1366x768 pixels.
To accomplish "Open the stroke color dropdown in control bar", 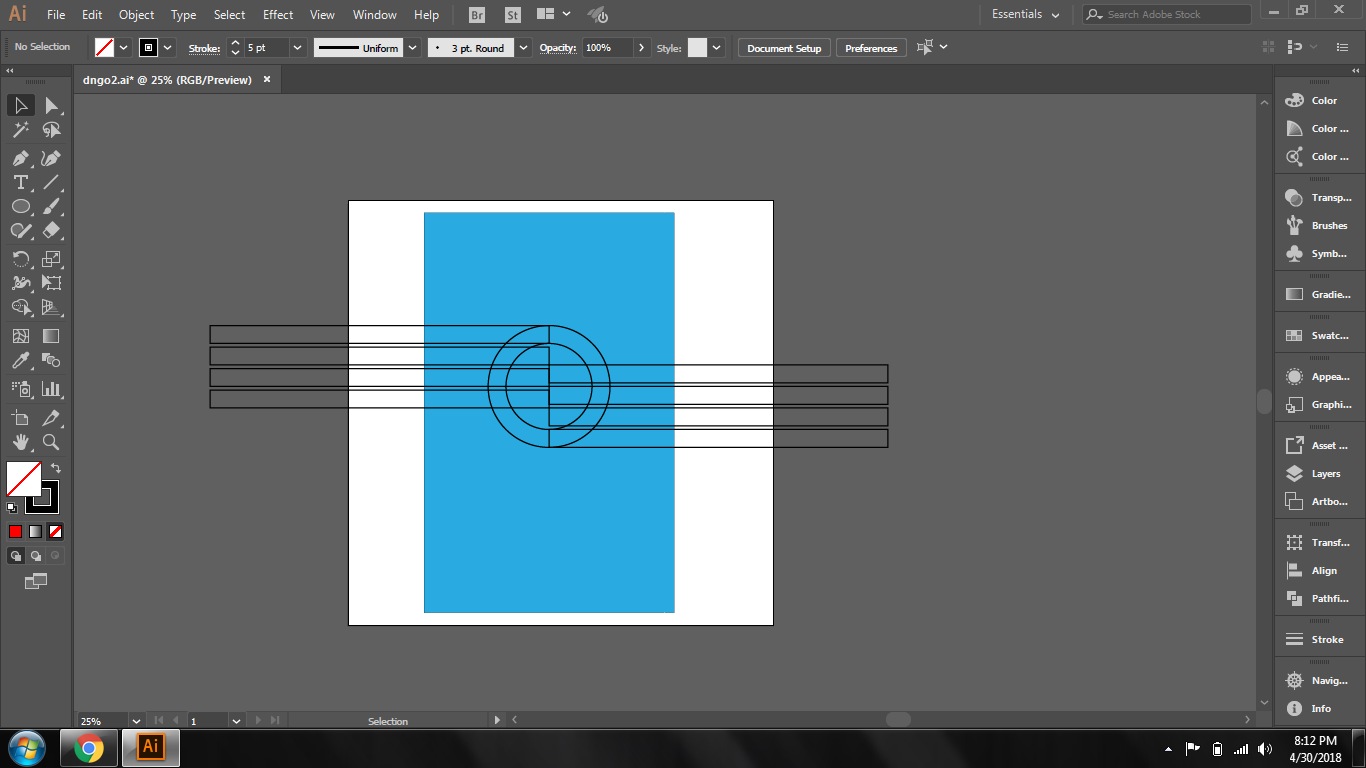I will (167, 47).
